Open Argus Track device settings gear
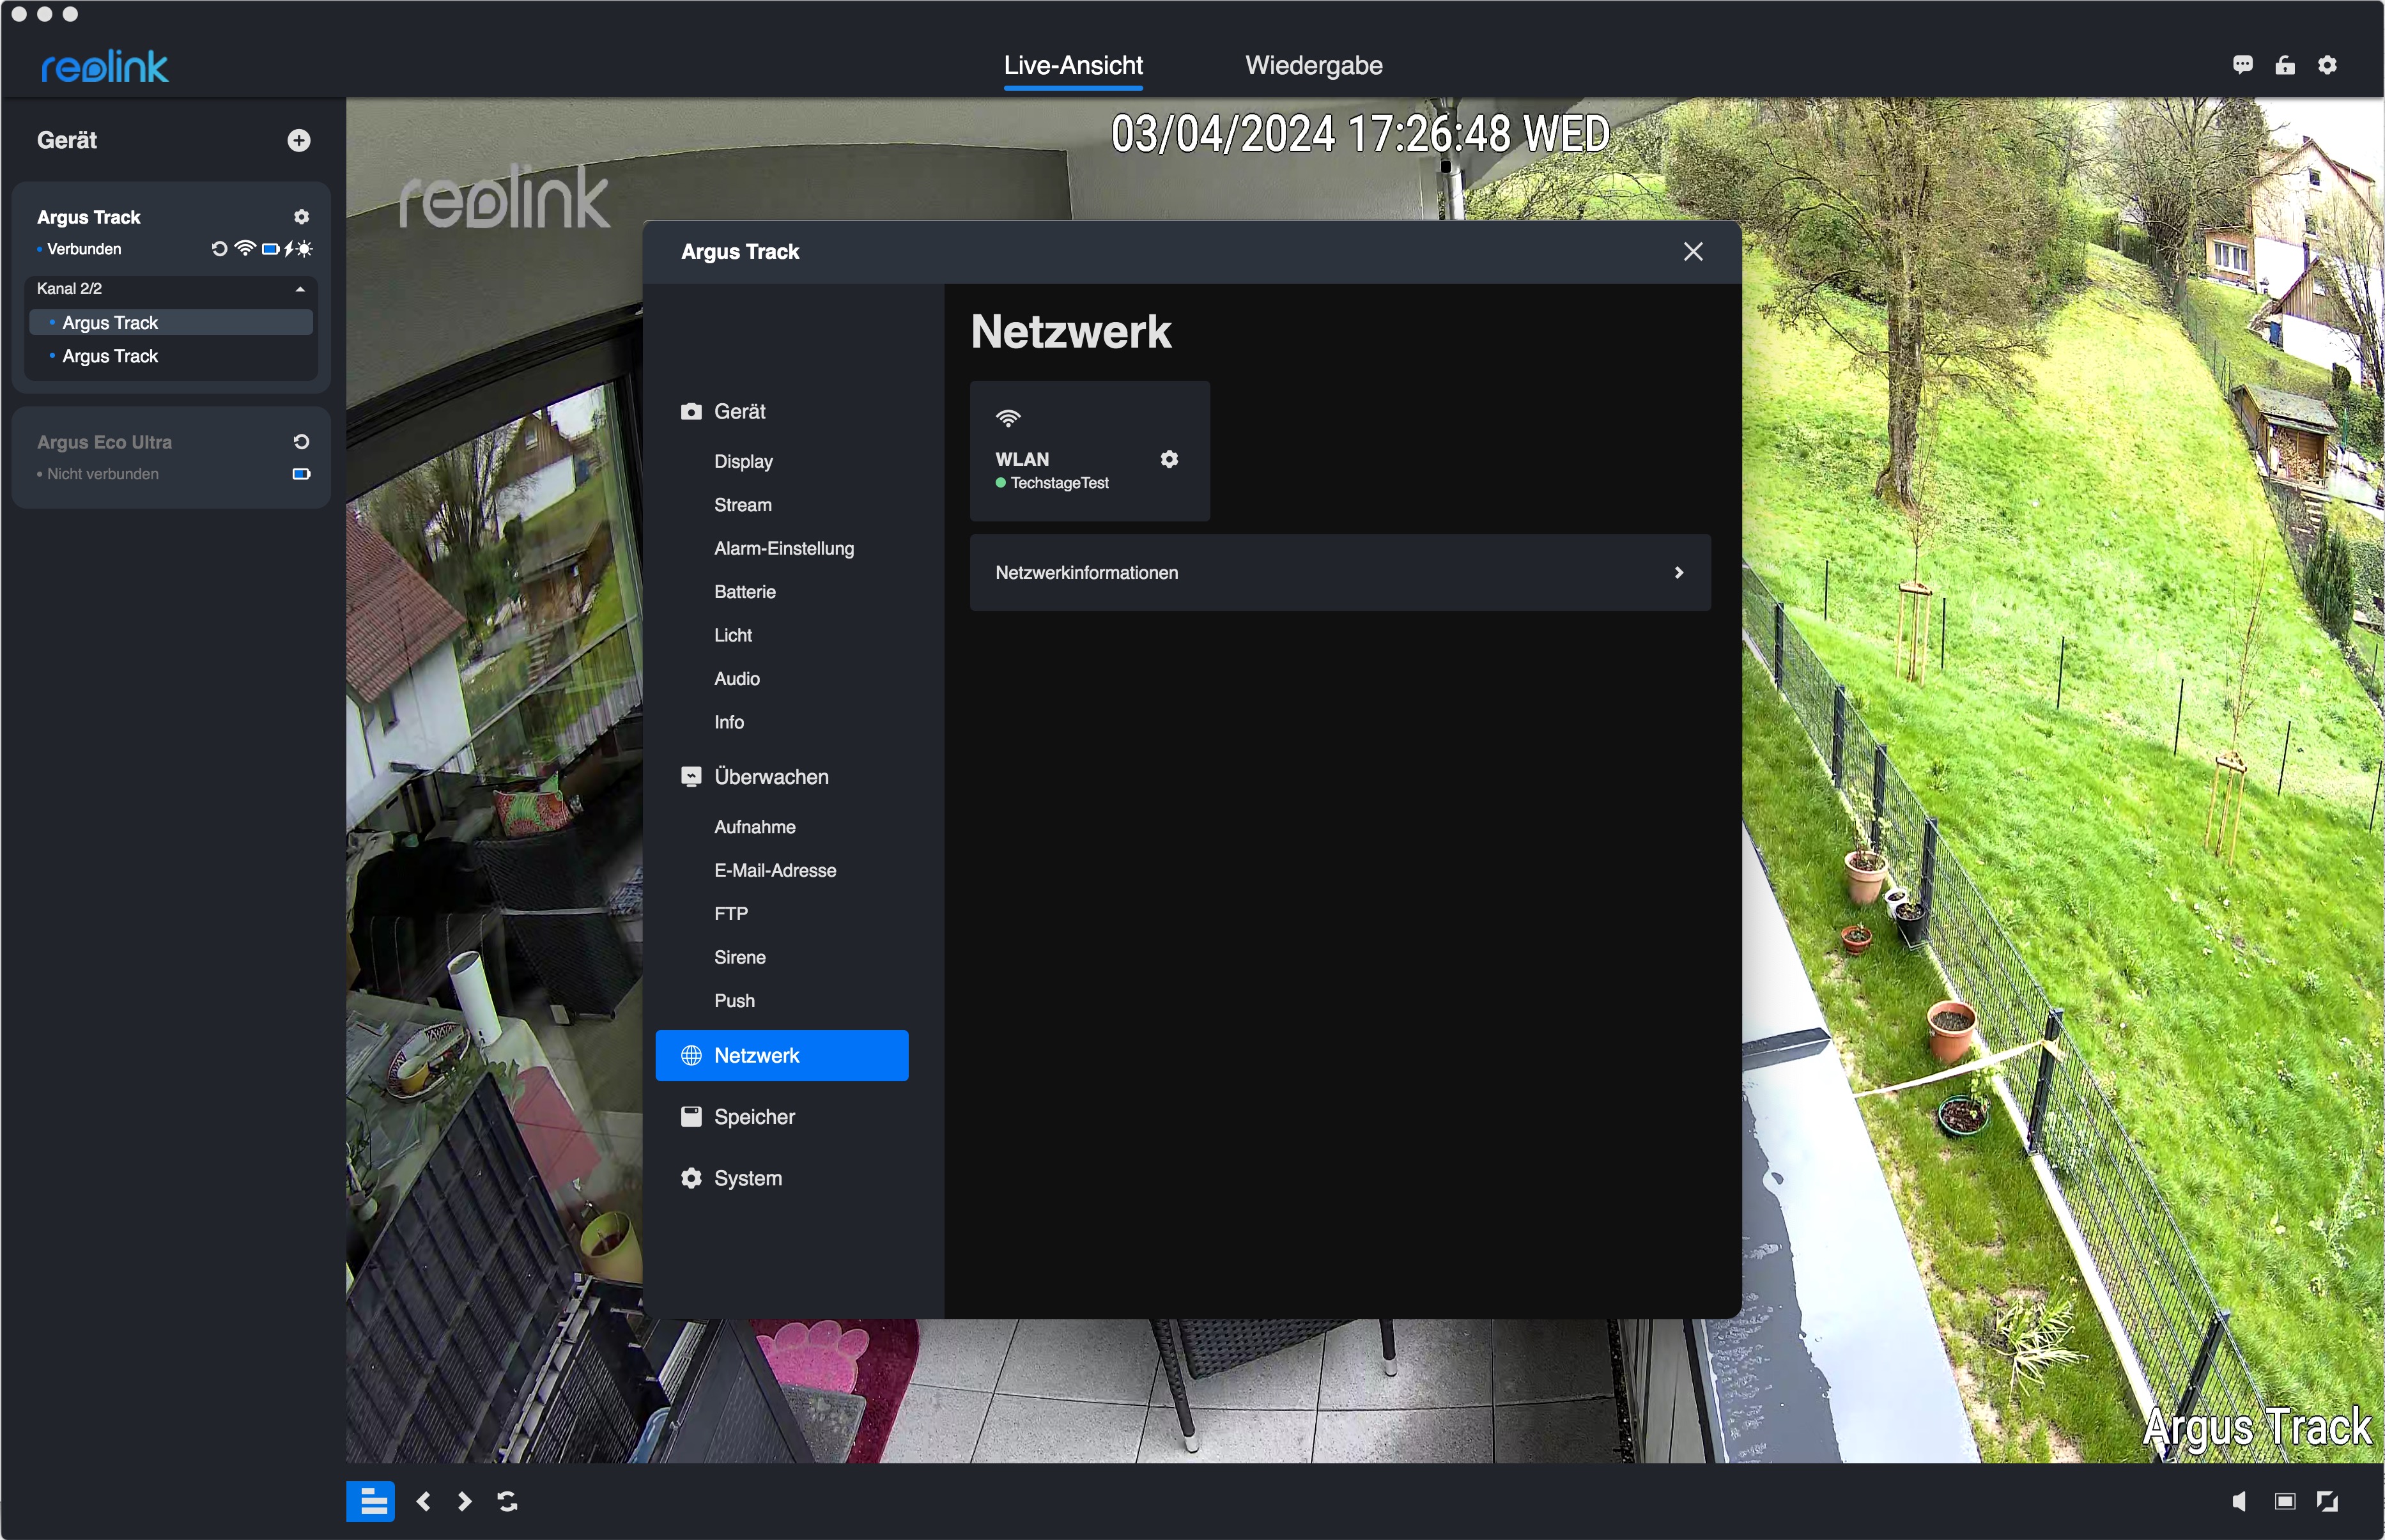Viewport: 2385px width, 1540px height. tap(301, 217)
